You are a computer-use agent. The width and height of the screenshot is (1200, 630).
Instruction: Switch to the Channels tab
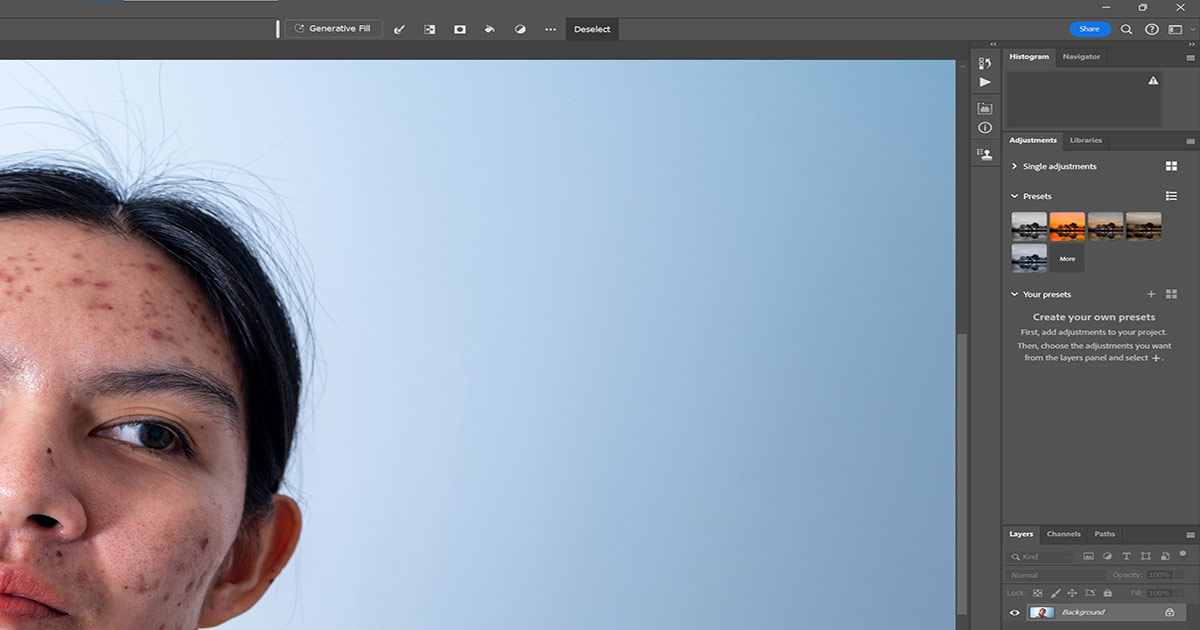pyautogui.click(x=1063, y=533)
